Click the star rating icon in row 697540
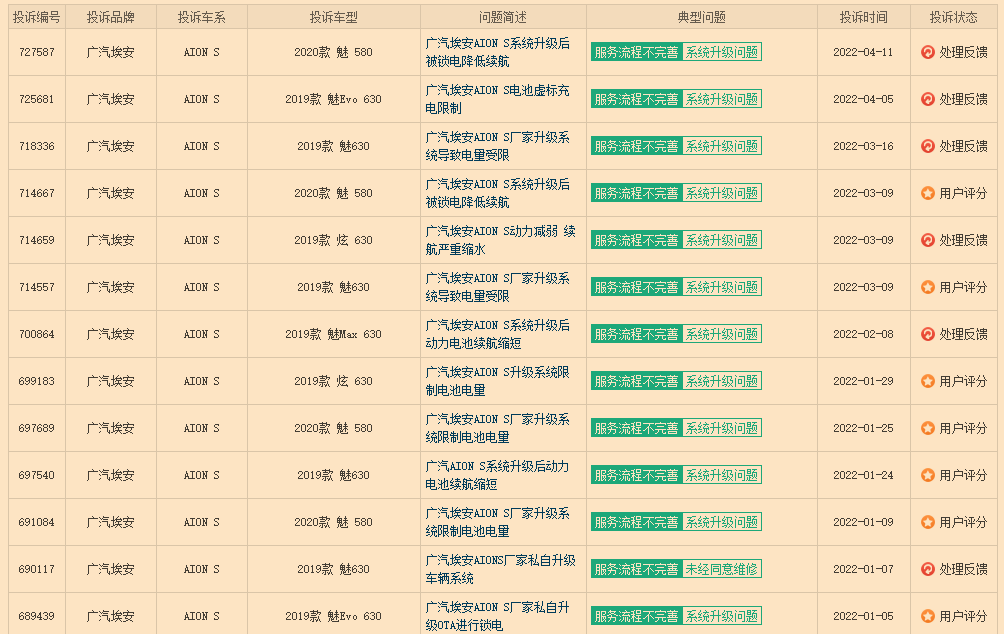Image resolution: width=1004 pixels, height=634 pixels. (x=927, y=475)
